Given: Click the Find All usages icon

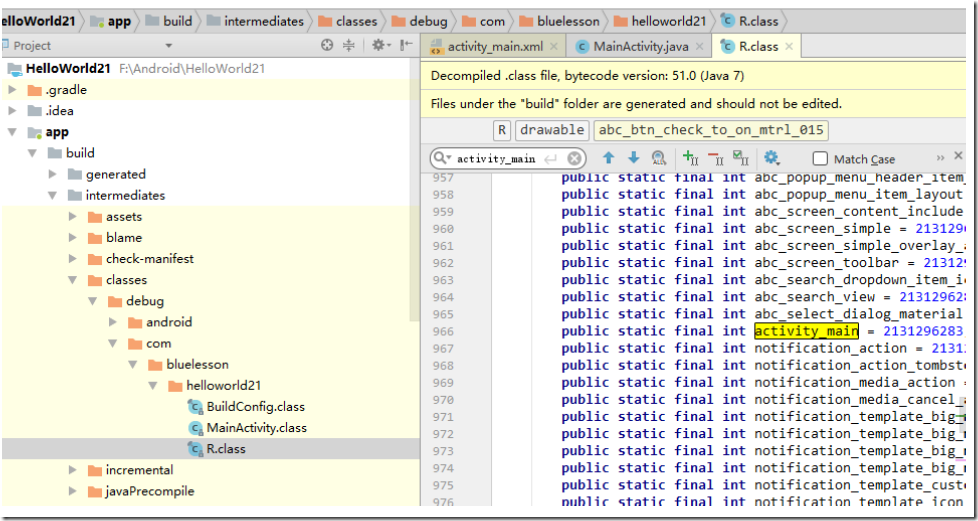Looking at the screenshot, I should (658, 158).
